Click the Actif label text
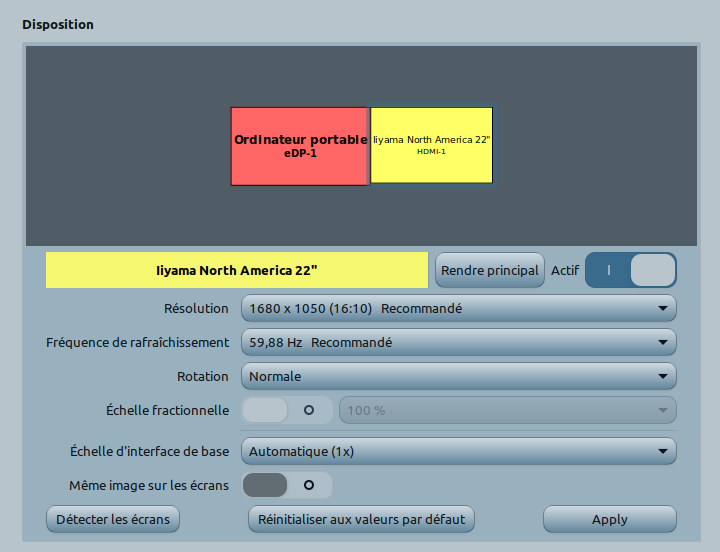The height and width of the screenshot is (552, 720). 565,271
